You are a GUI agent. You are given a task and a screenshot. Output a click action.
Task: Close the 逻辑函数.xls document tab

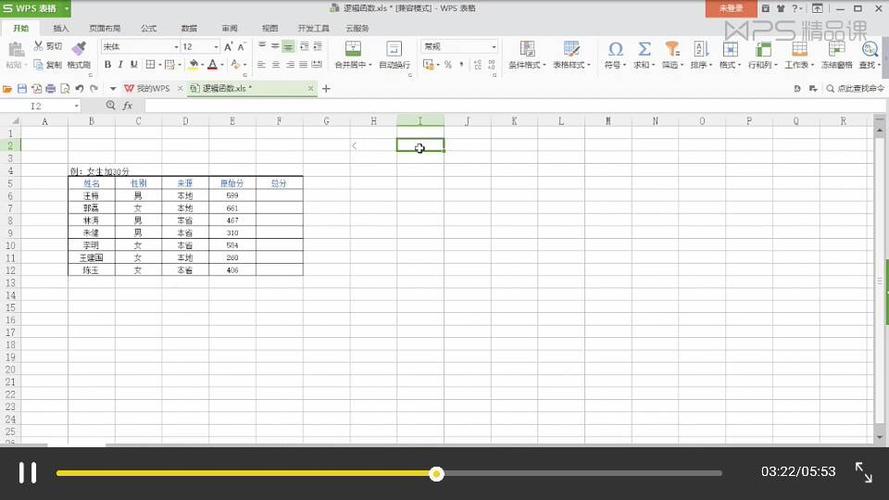pos(310,88)
